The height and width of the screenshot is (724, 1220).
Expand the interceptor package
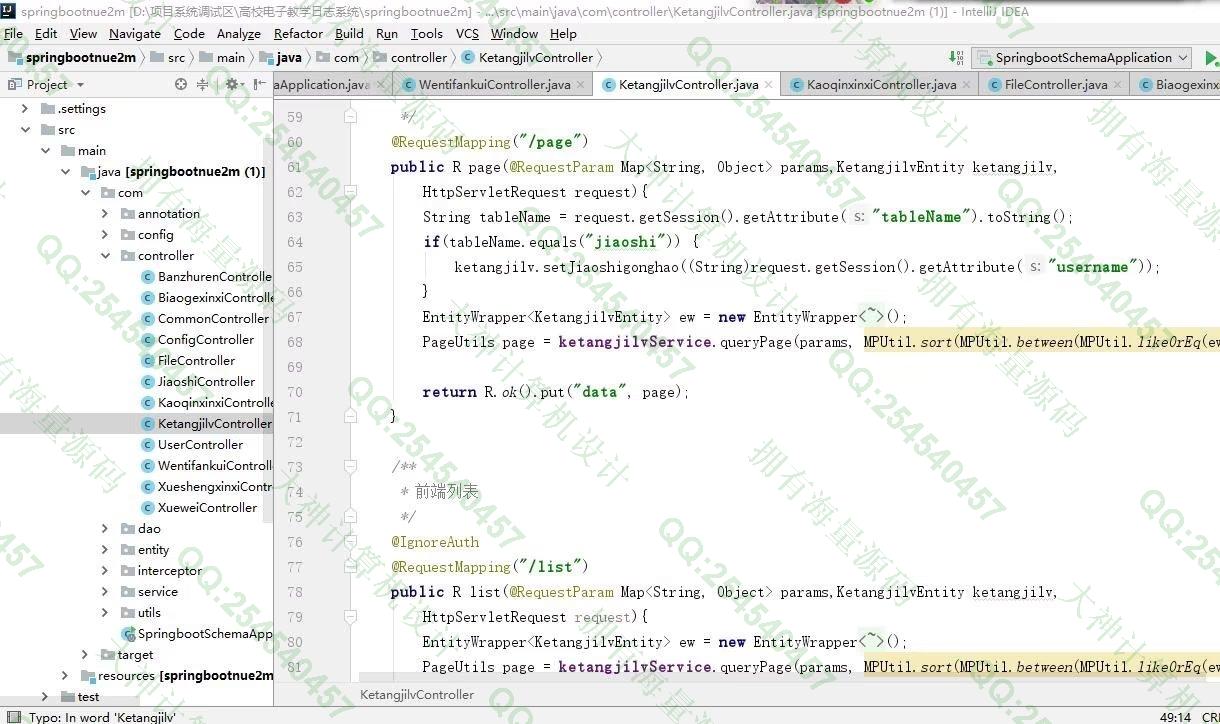click(105, 570)
